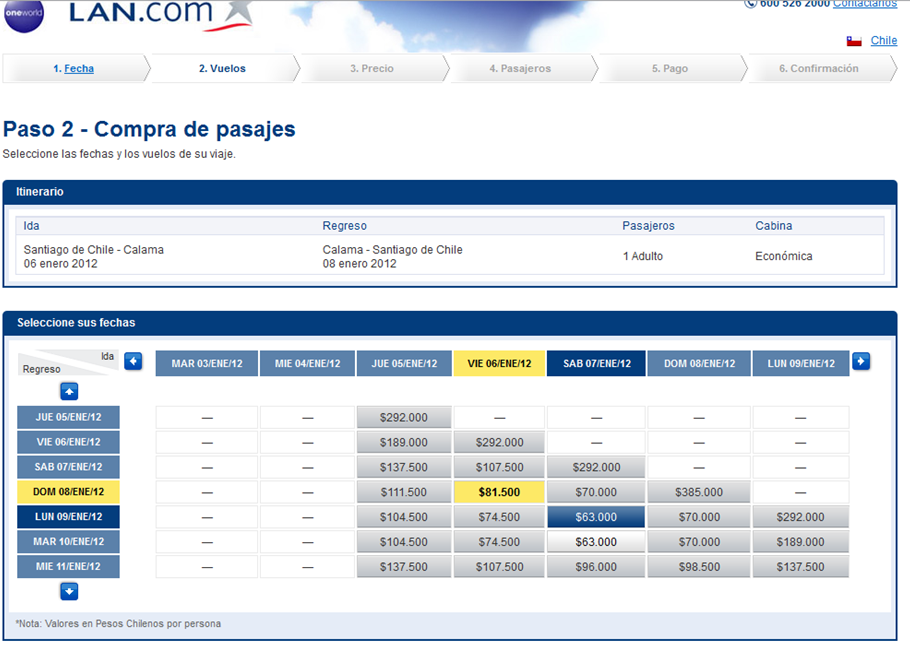The height and width of the screenshot is (657, 910).
Task: Show earlier return dates with up arrow
Action: [x=69, y=391]
